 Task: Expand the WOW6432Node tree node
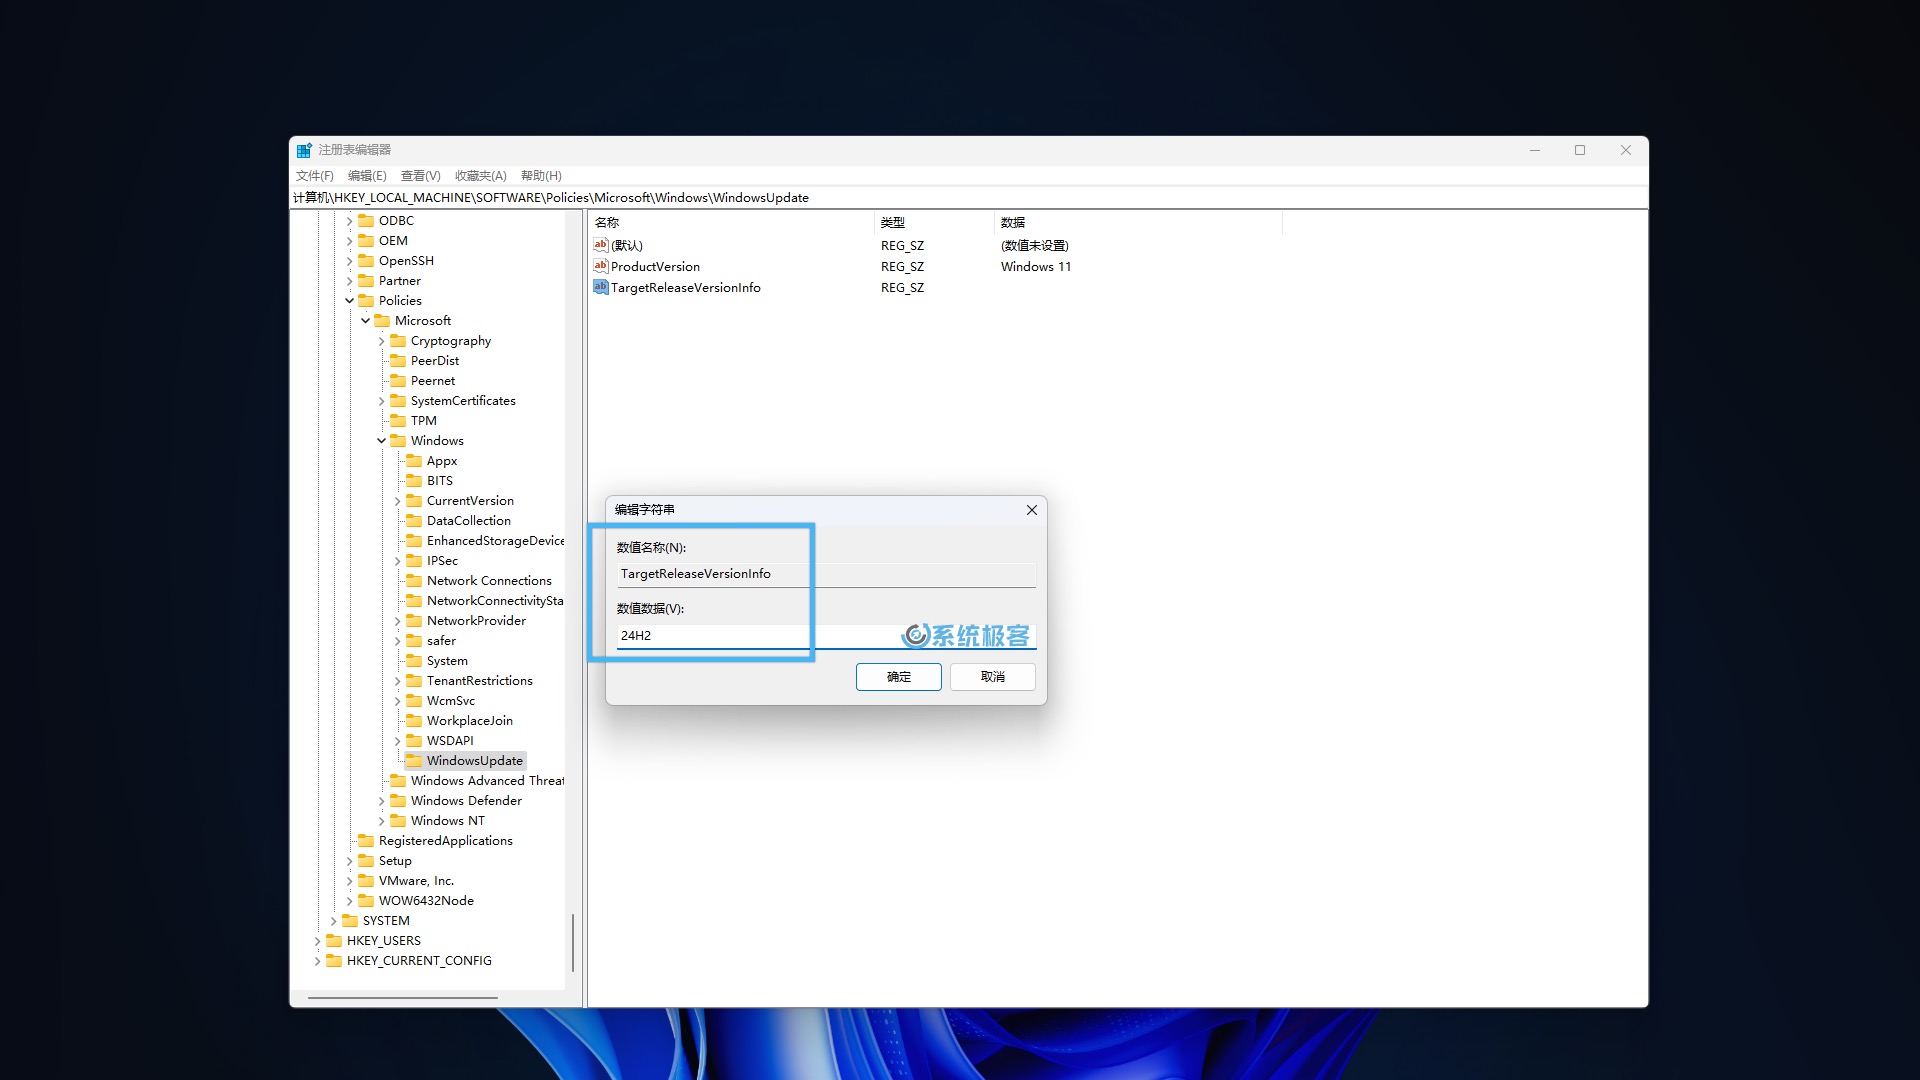click(349, 901)
